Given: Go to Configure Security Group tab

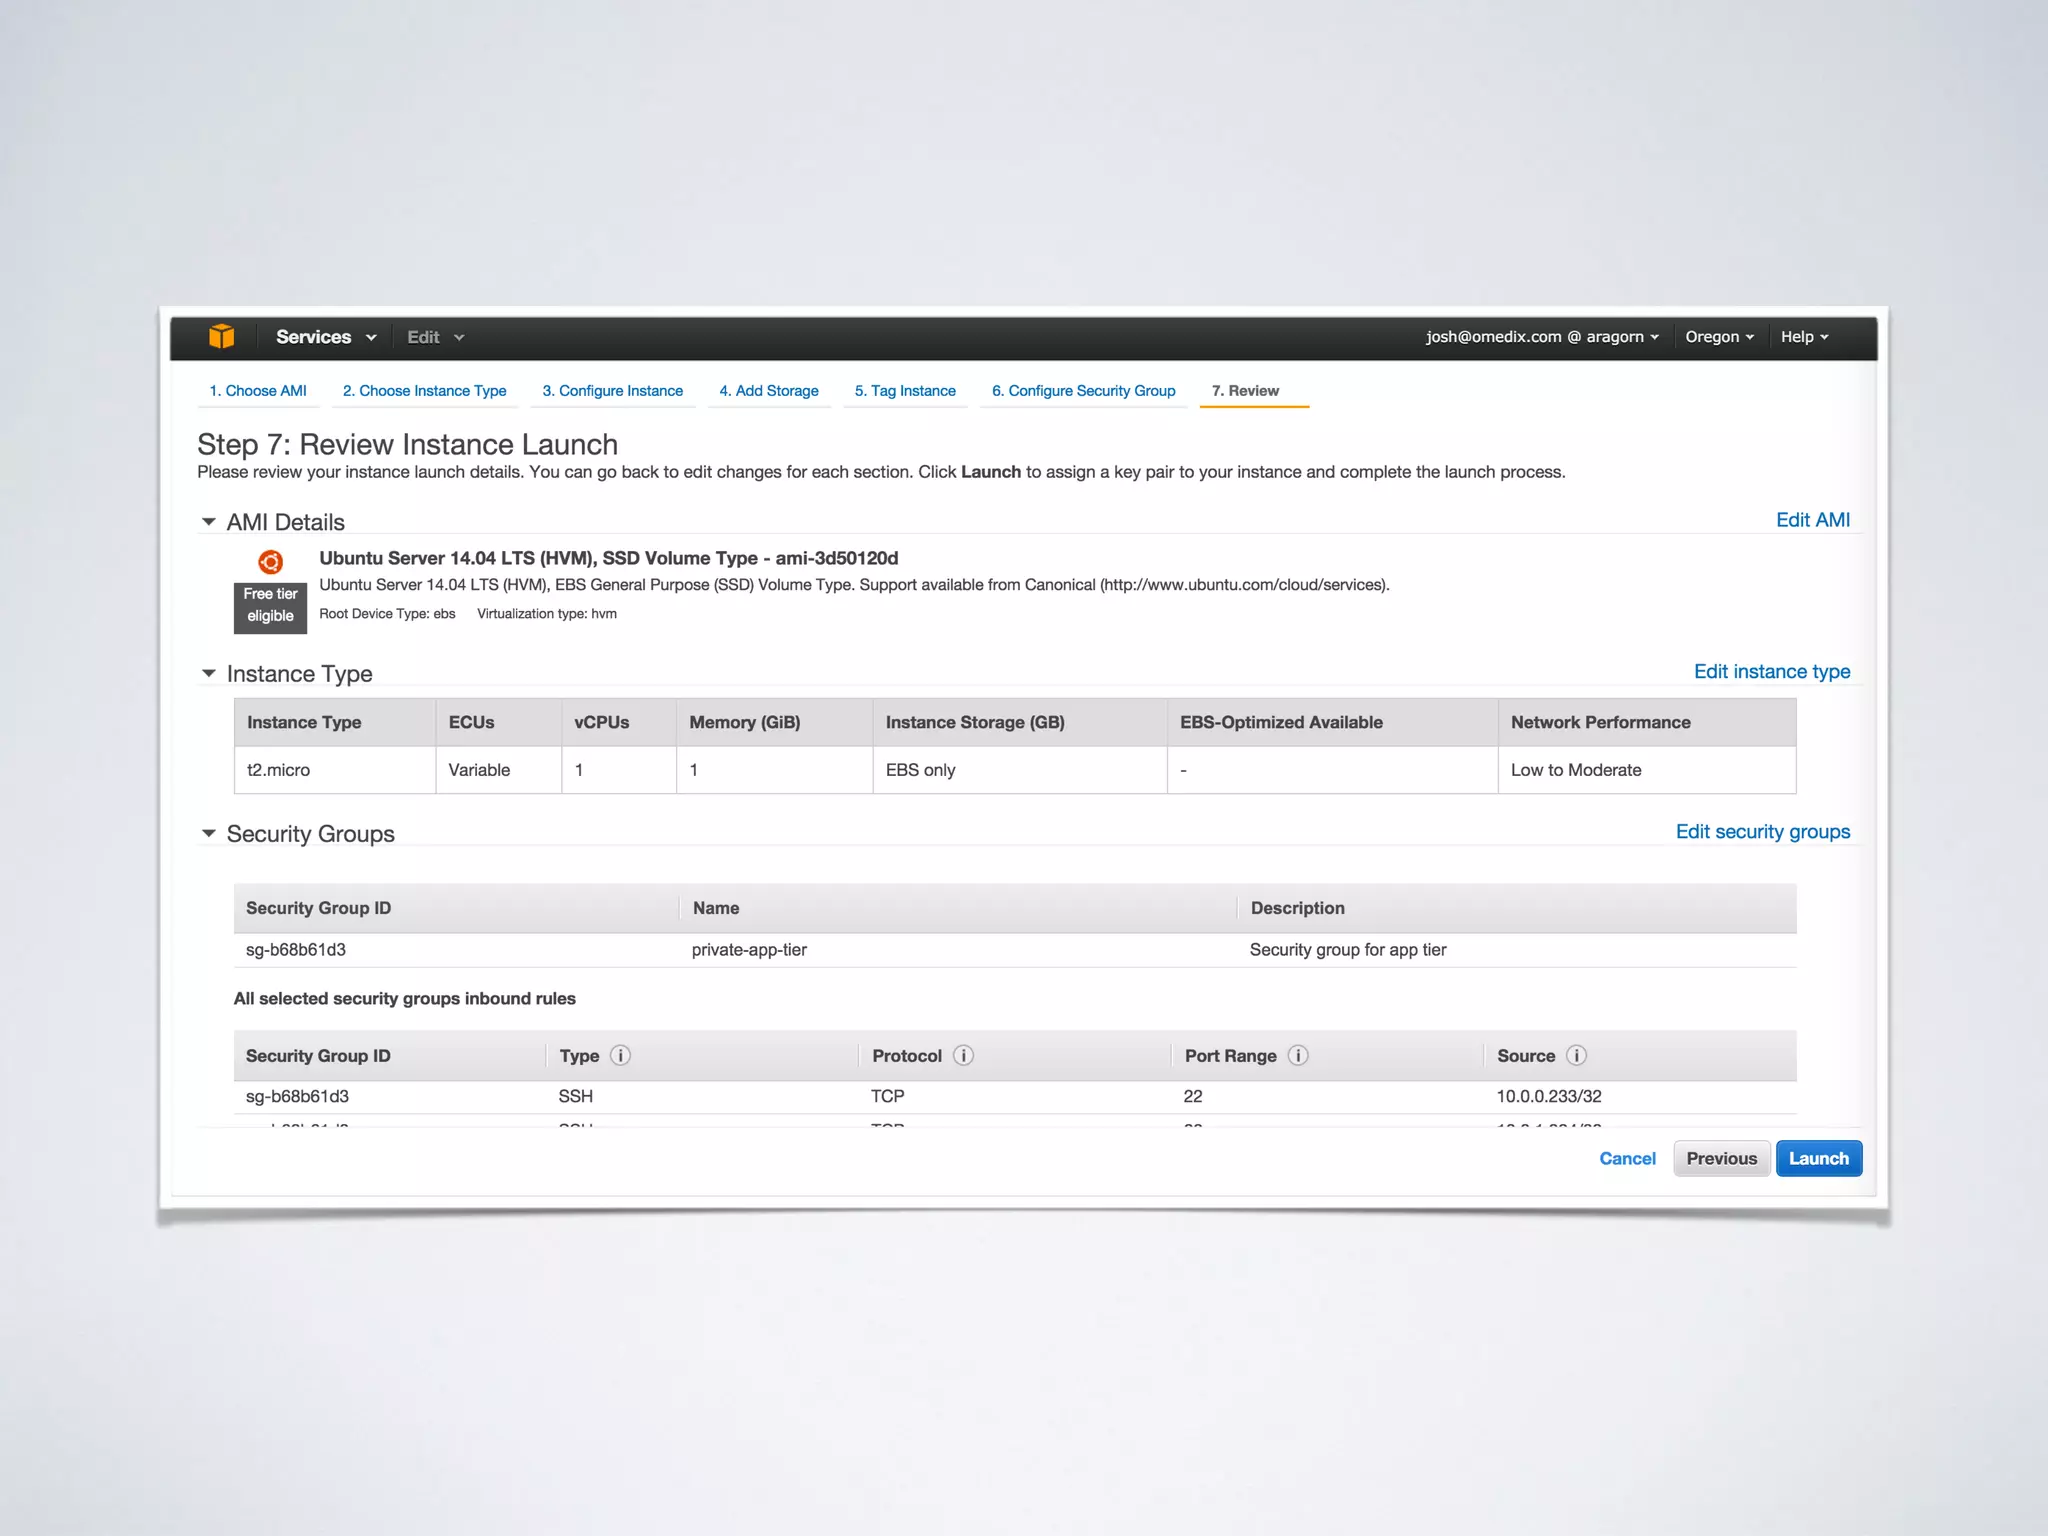Looking at the screenshot, I should (x=1083, y=391).
